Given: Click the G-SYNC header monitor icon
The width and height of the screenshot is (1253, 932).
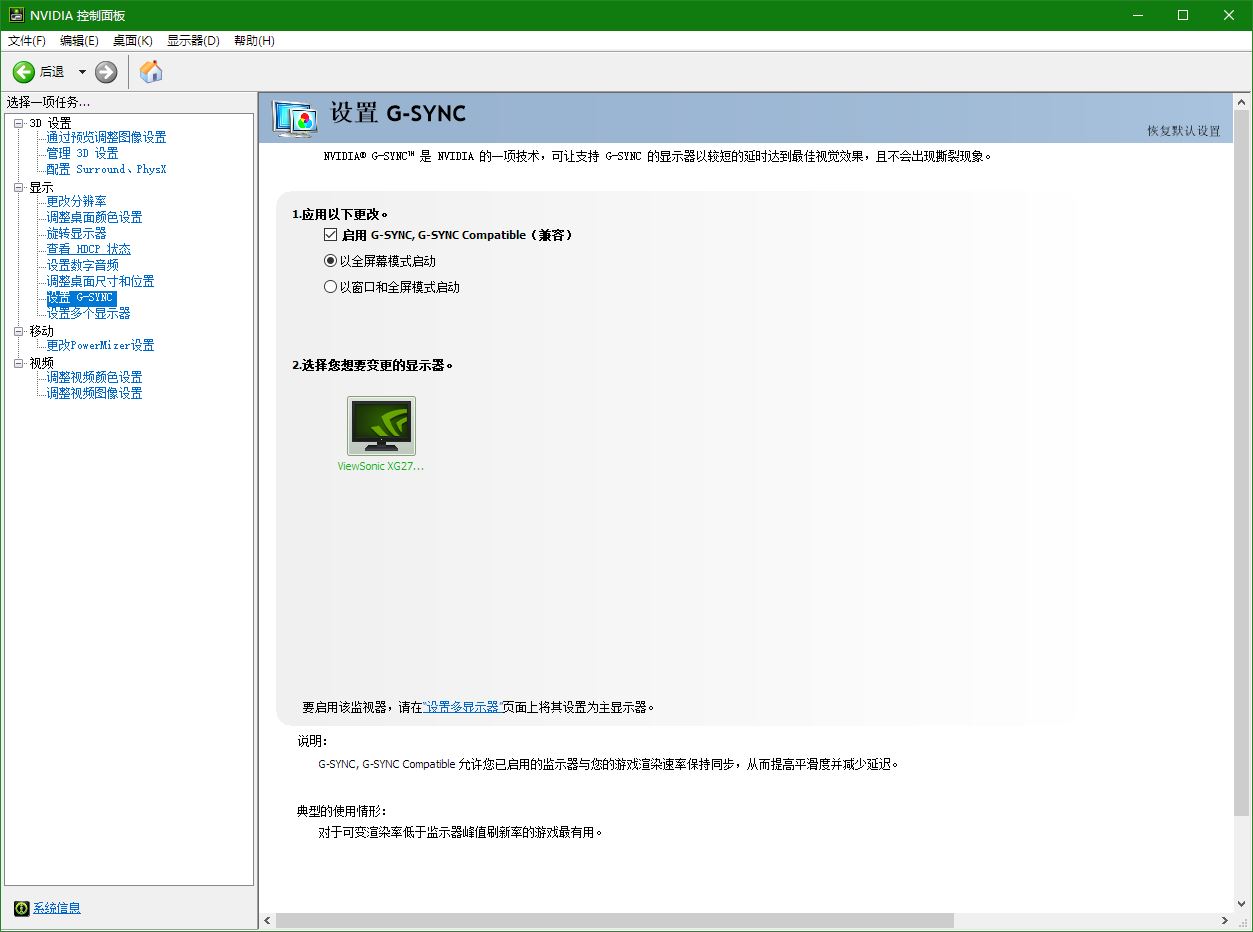Looking at the screenshot, I should point(296,118).
